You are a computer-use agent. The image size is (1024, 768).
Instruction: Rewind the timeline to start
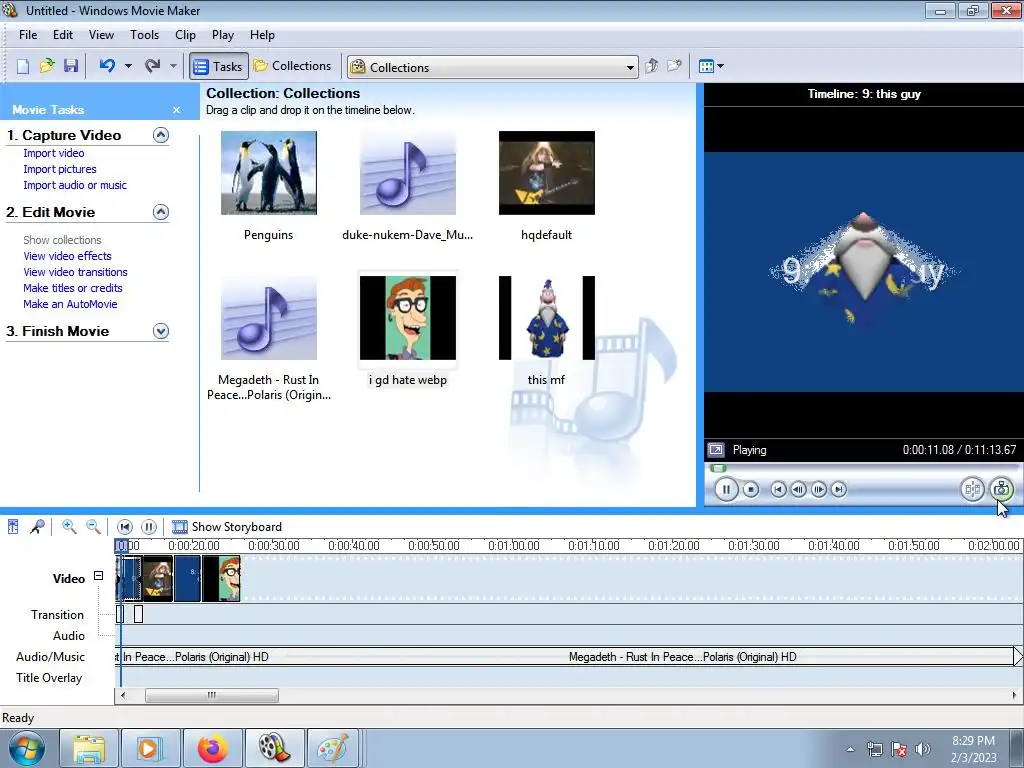point(125,526)
